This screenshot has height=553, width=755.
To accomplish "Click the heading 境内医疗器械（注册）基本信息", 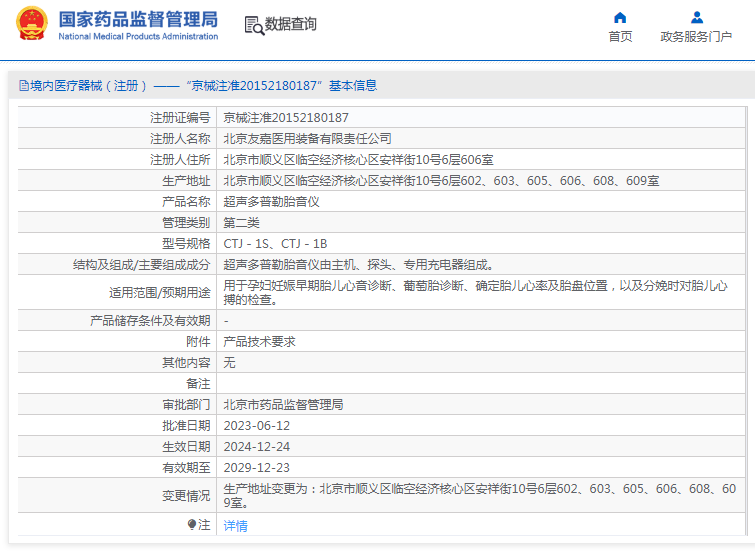I will coord(203,86).
